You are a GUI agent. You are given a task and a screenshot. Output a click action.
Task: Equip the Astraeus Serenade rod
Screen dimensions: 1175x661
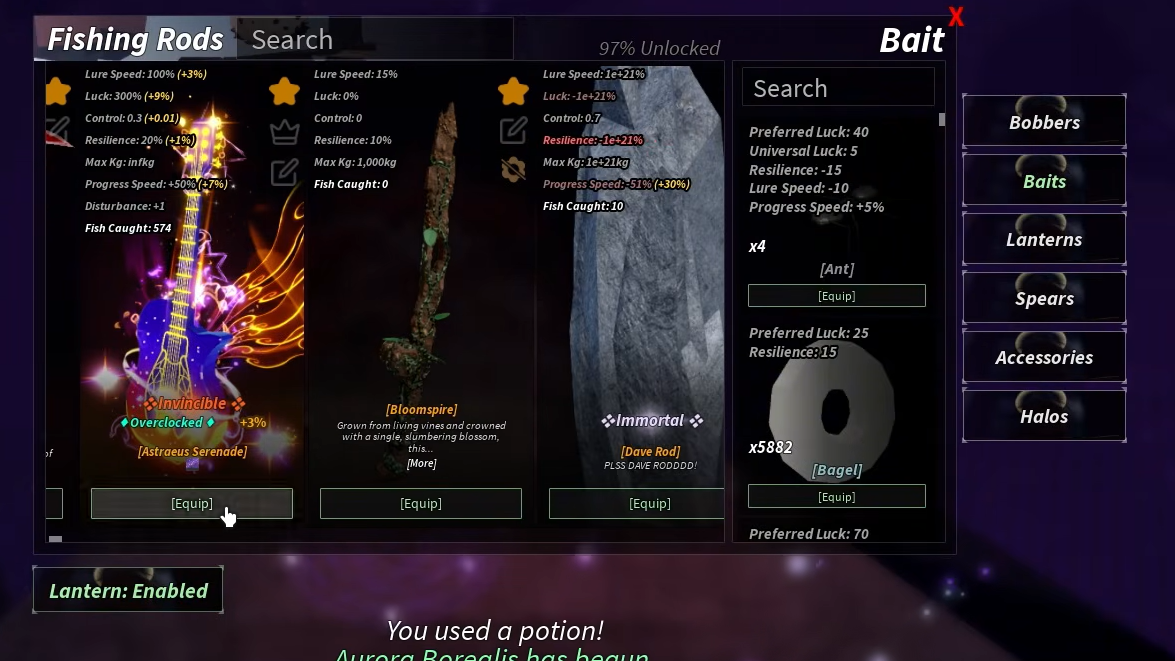point(192,504)
